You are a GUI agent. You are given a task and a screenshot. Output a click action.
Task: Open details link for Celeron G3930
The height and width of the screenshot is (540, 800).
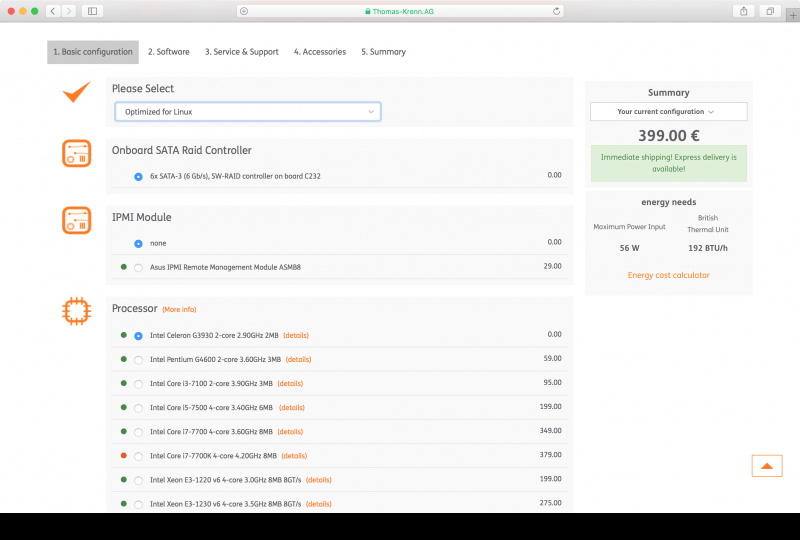[x=296, y=335]
